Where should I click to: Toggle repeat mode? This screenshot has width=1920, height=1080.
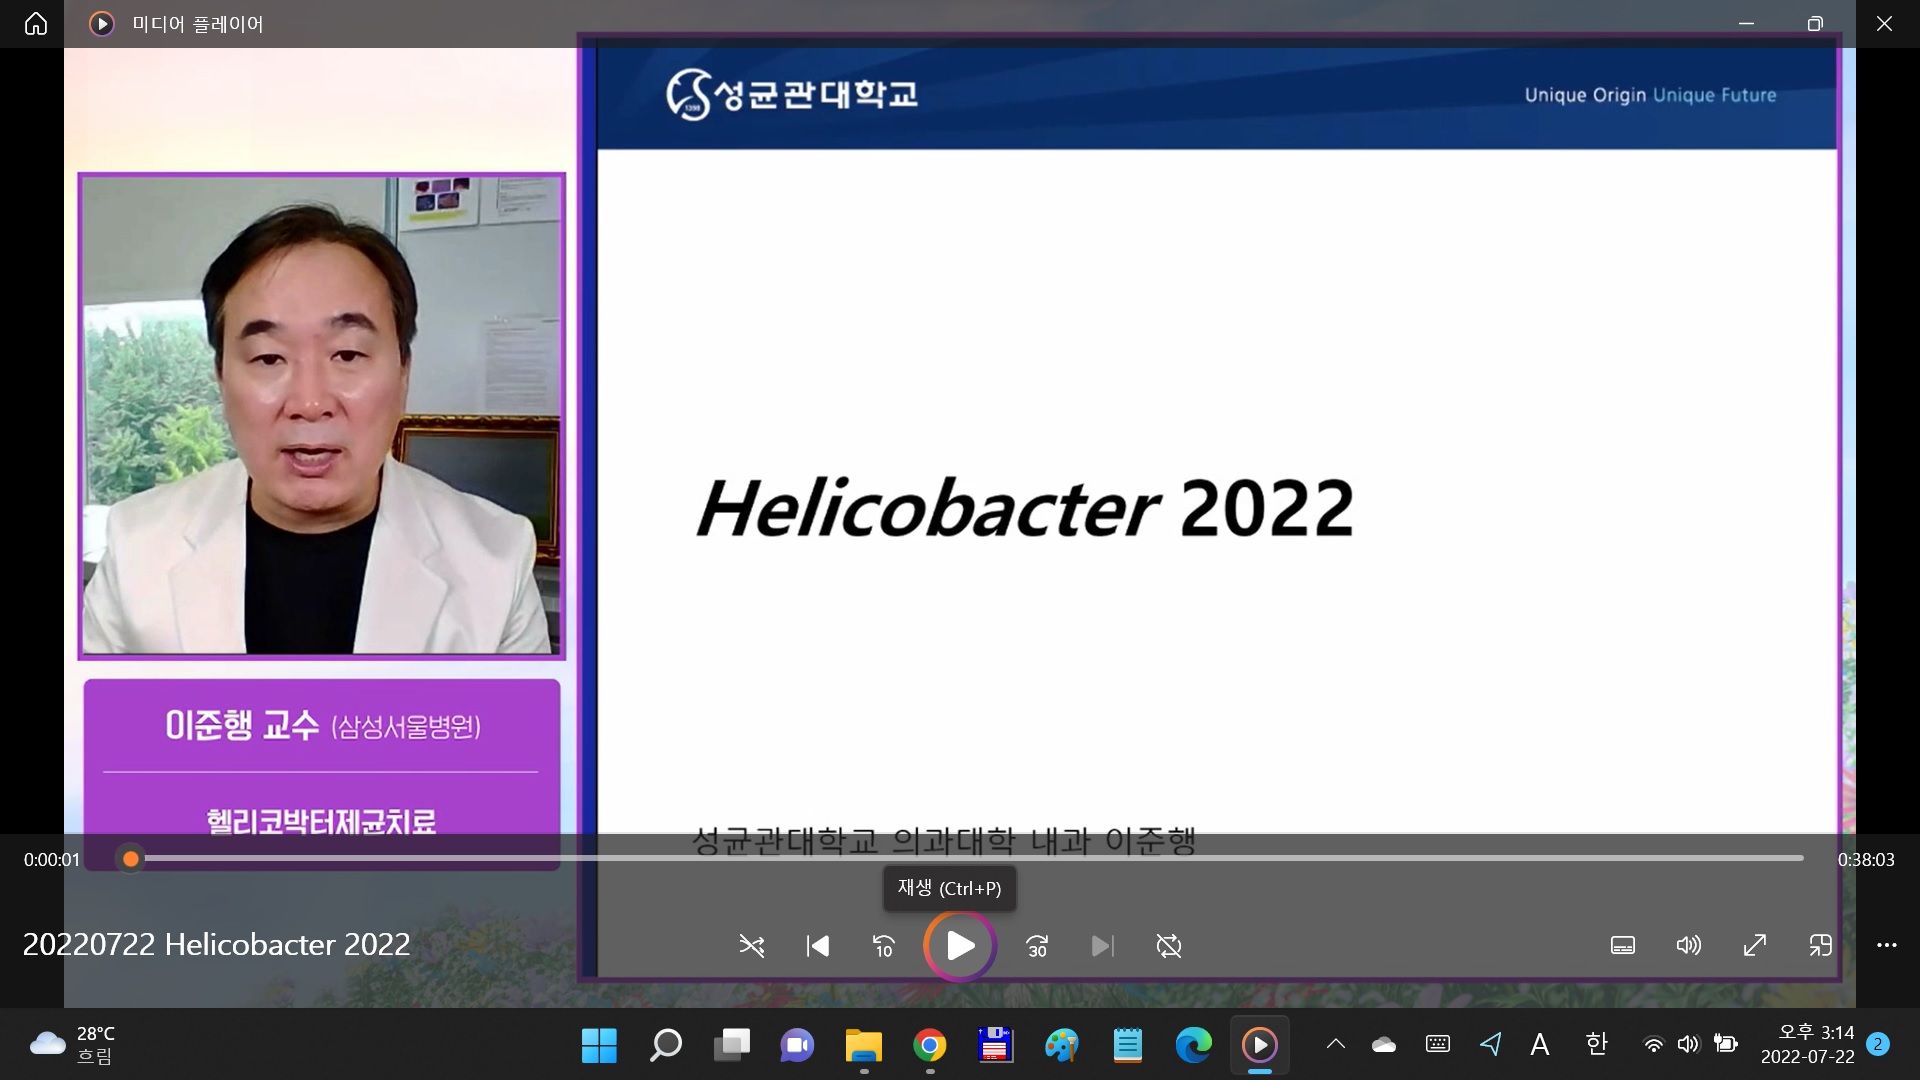pyautogui.click(x=1169, y=945)
